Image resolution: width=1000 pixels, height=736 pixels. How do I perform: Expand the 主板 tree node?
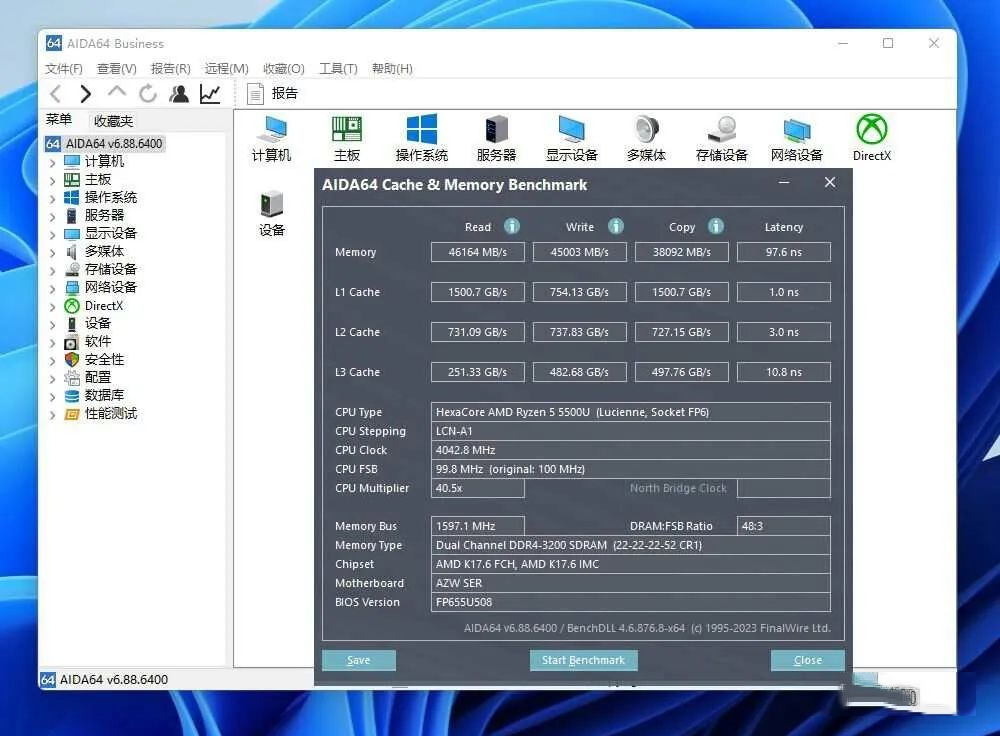[52, 180]
